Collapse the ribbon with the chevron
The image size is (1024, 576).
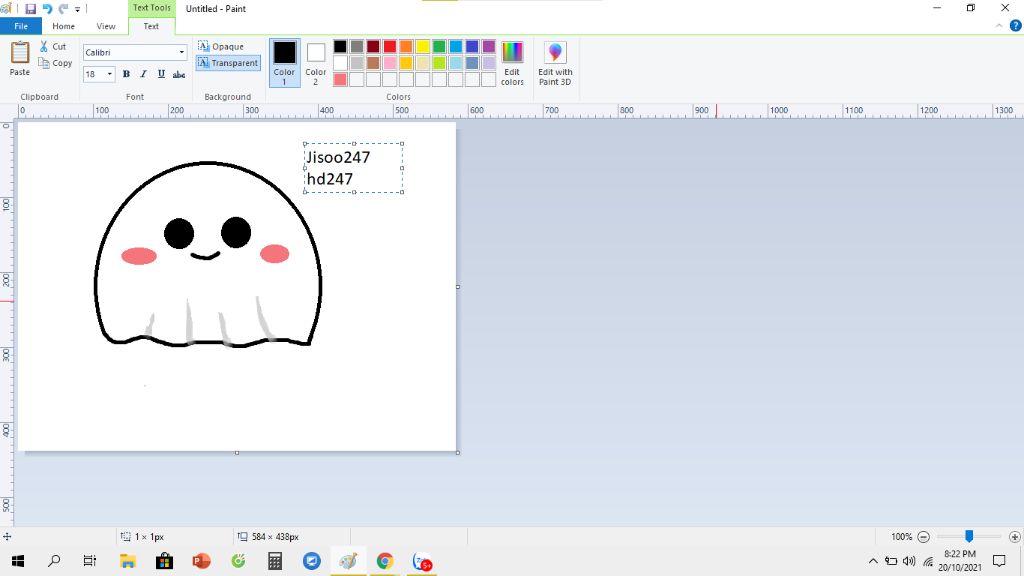coord(999,26)
